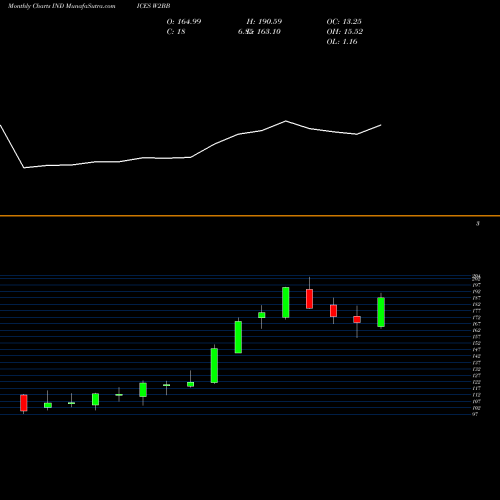500x500 pixels.
Task: Select the first red candle at far left
Action: [x=24, y=403]
